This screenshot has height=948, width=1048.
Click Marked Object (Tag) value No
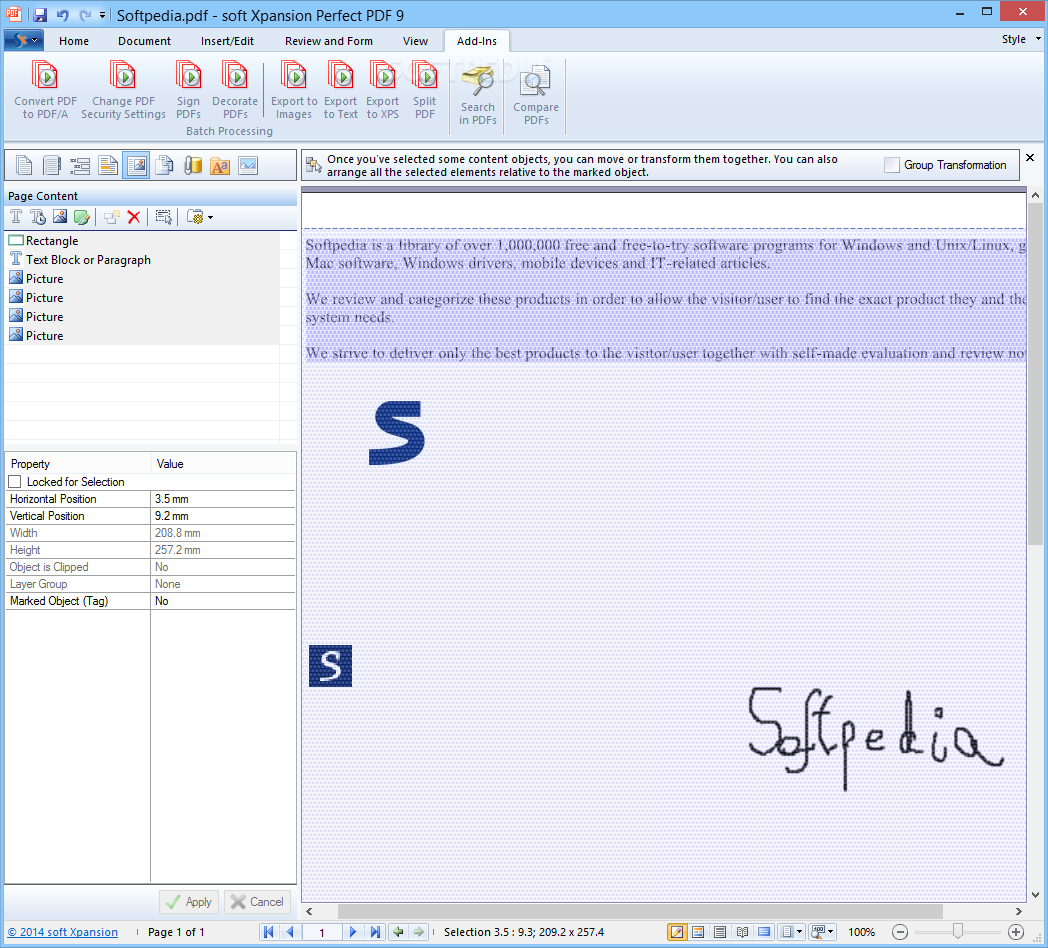(223, 601)
